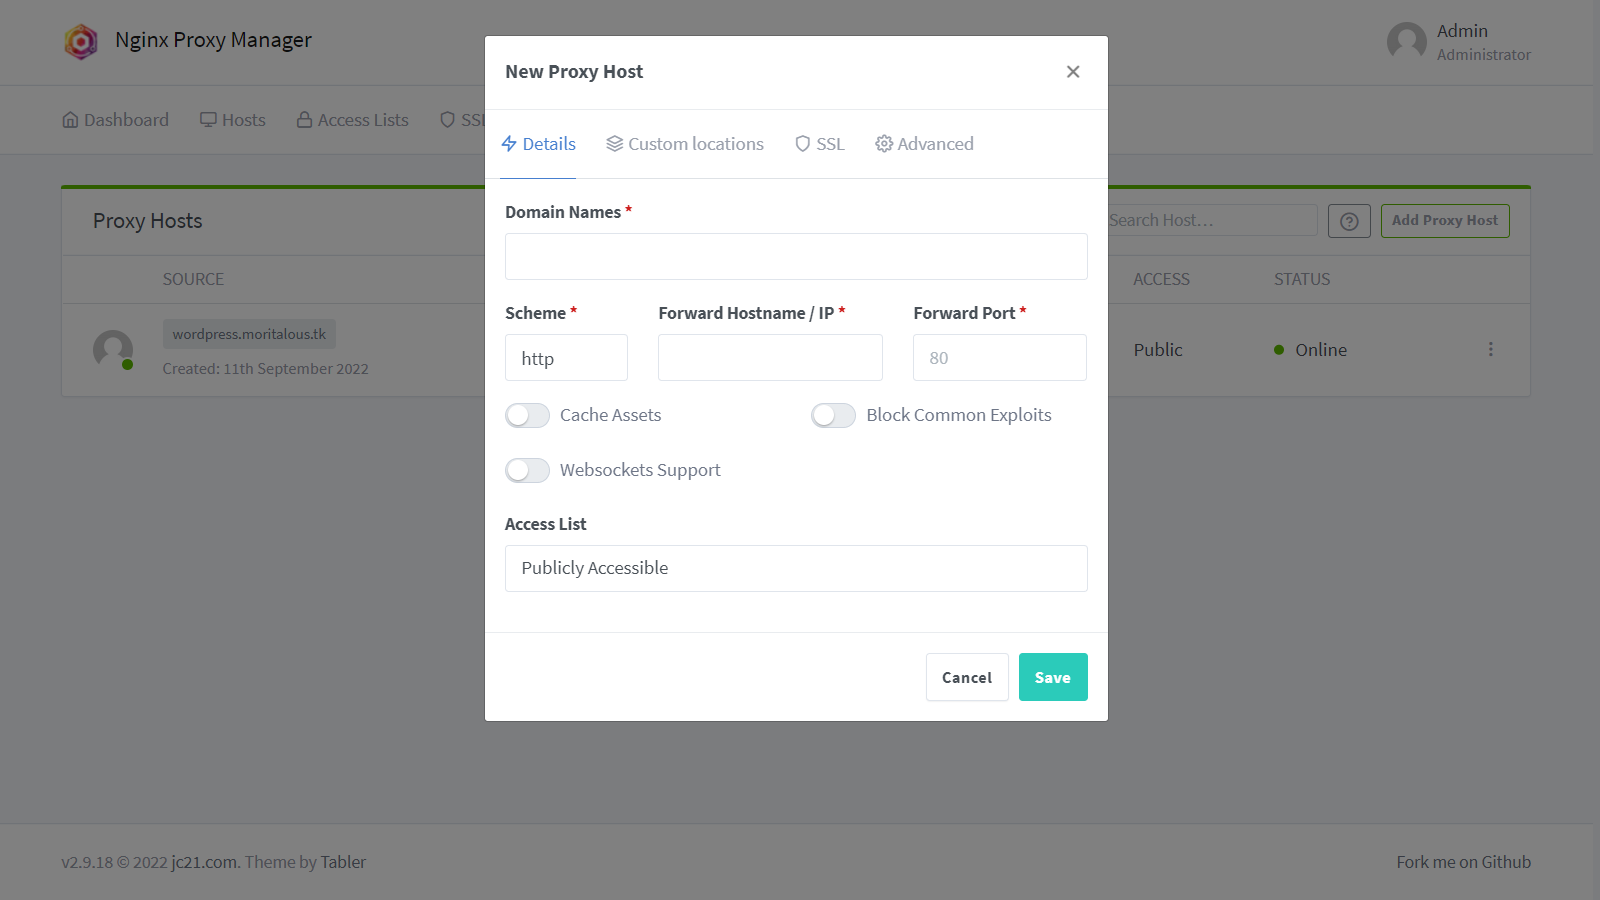Click the Cancel button

(x=967, y=677)
